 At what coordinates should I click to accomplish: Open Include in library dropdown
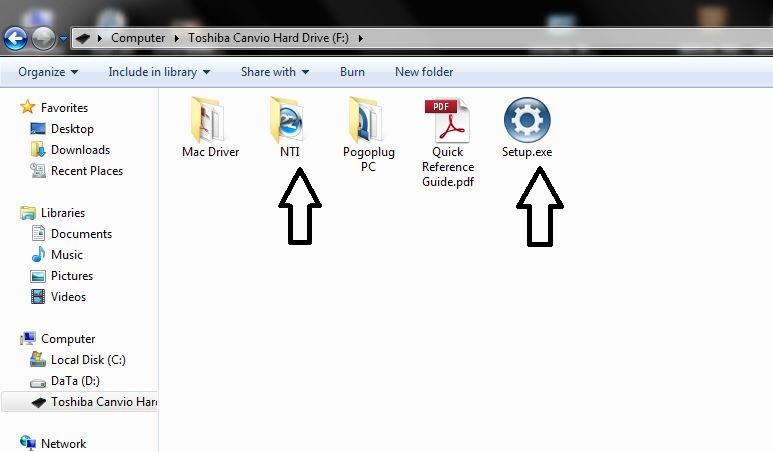(x=159, y=72)
